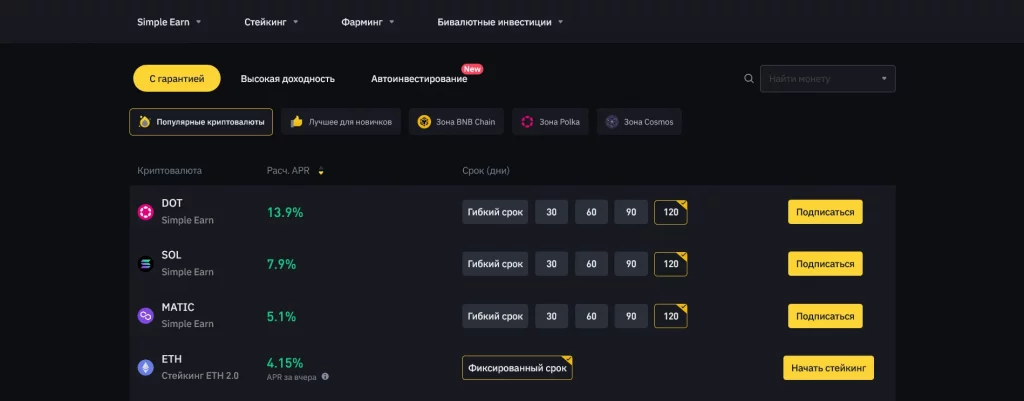Select 30 days term for DOT
Image resolution: width=1024 pixels, height=401 pixels.
click(551, 212)
